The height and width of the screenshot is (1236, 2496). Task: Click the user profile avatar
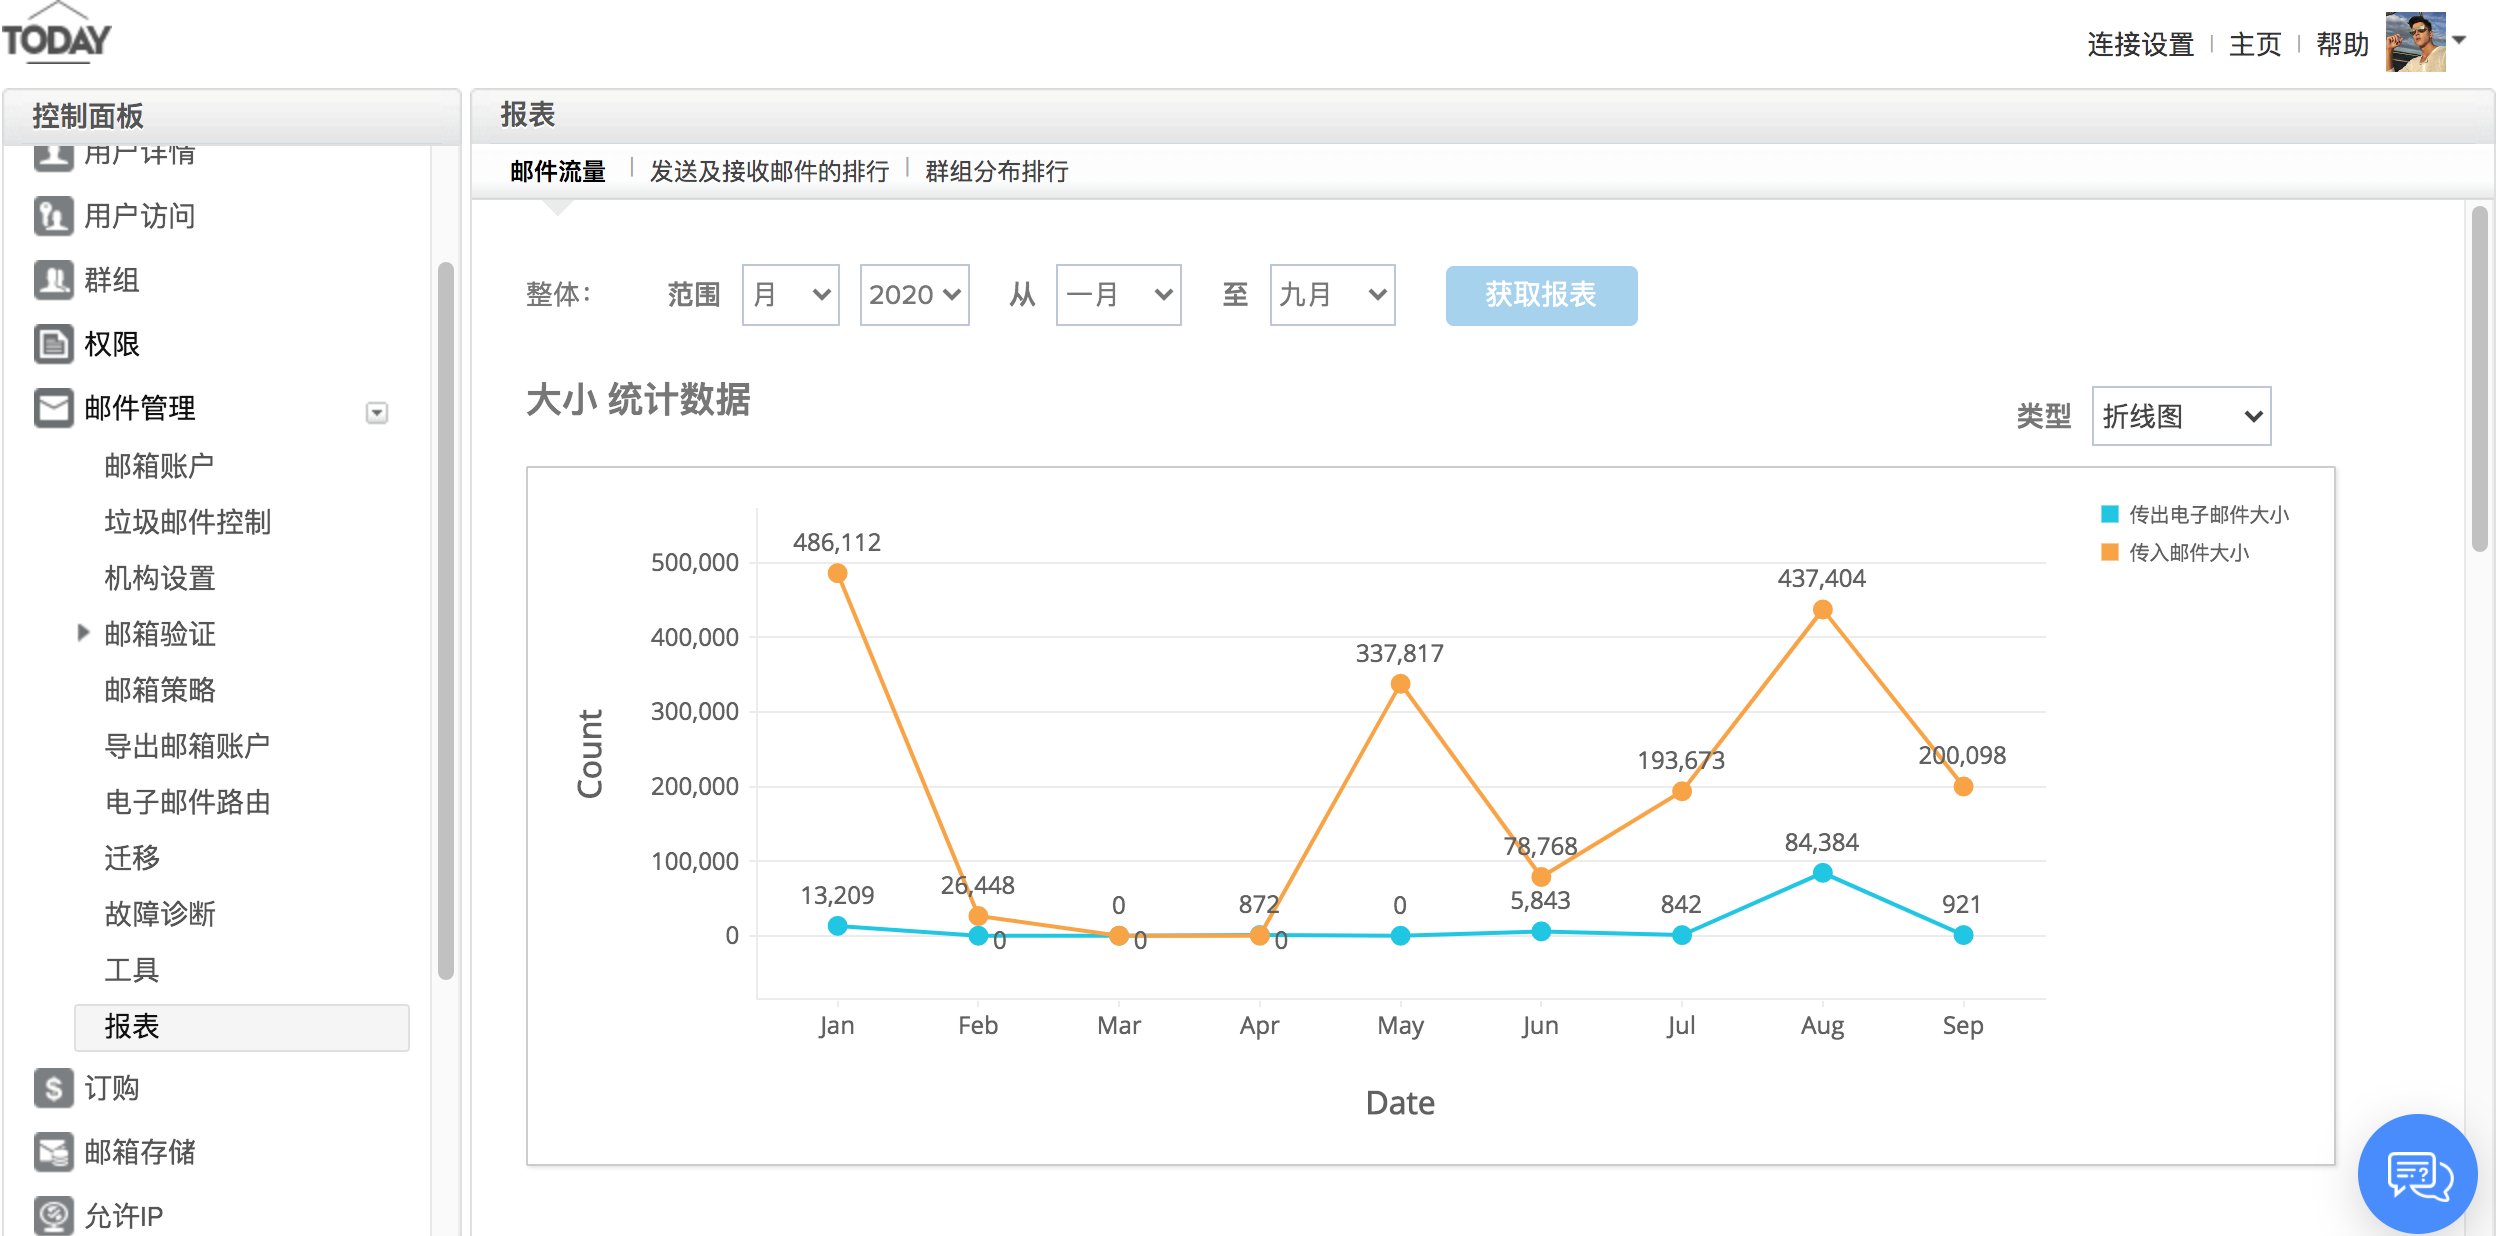(2415, 42)
